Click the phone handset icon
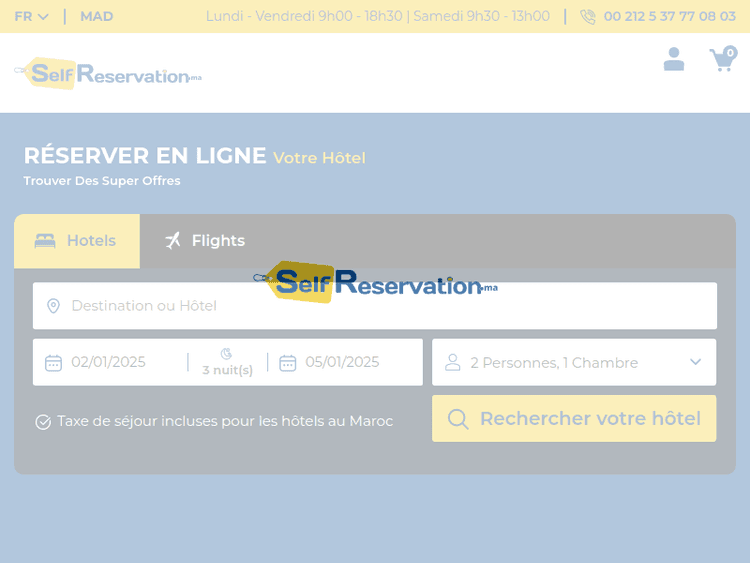 (587, 17)
